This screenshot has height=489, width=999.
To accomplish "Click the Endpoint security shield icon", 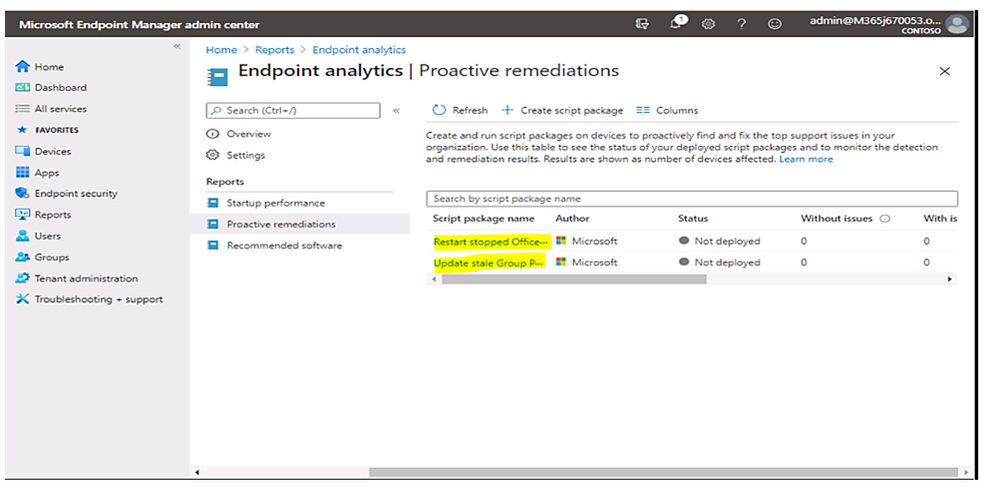I will tap(23, 193).
